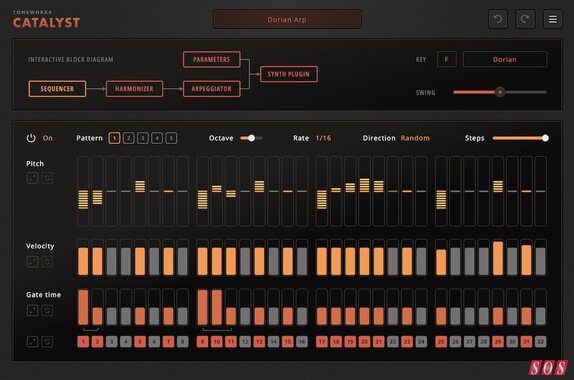The width and height of the screenshot is (574, 380).
Task: Toggle step 16 on/off
Action: 302,342
